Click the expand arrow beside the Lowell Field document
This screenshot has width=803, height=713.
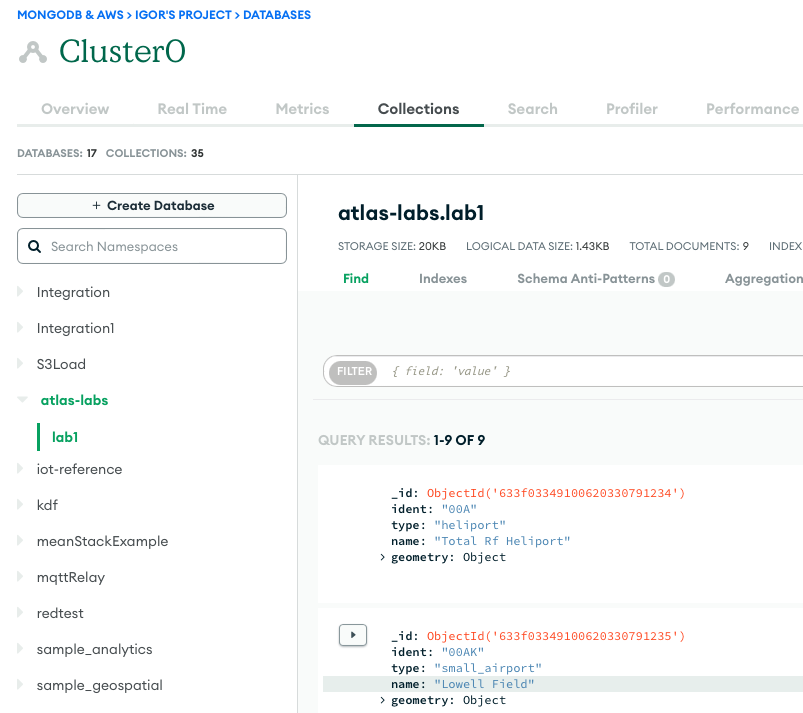coord(352,635)
